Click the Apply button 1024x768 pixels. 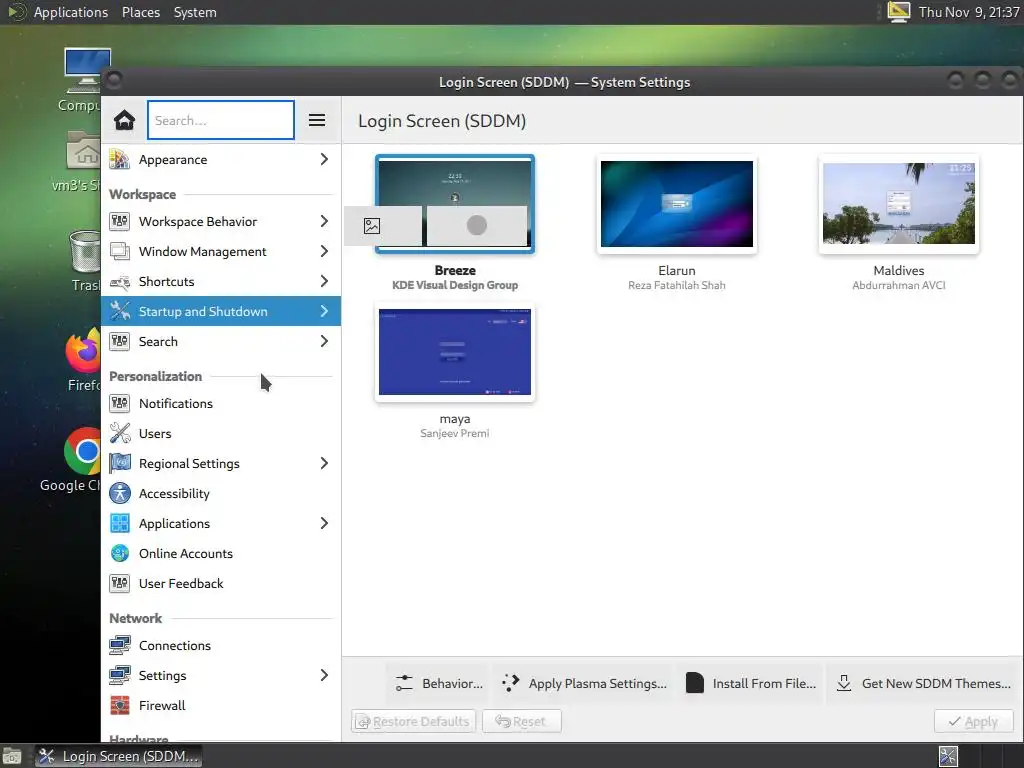pyautogui.click(x=973, y=722)
